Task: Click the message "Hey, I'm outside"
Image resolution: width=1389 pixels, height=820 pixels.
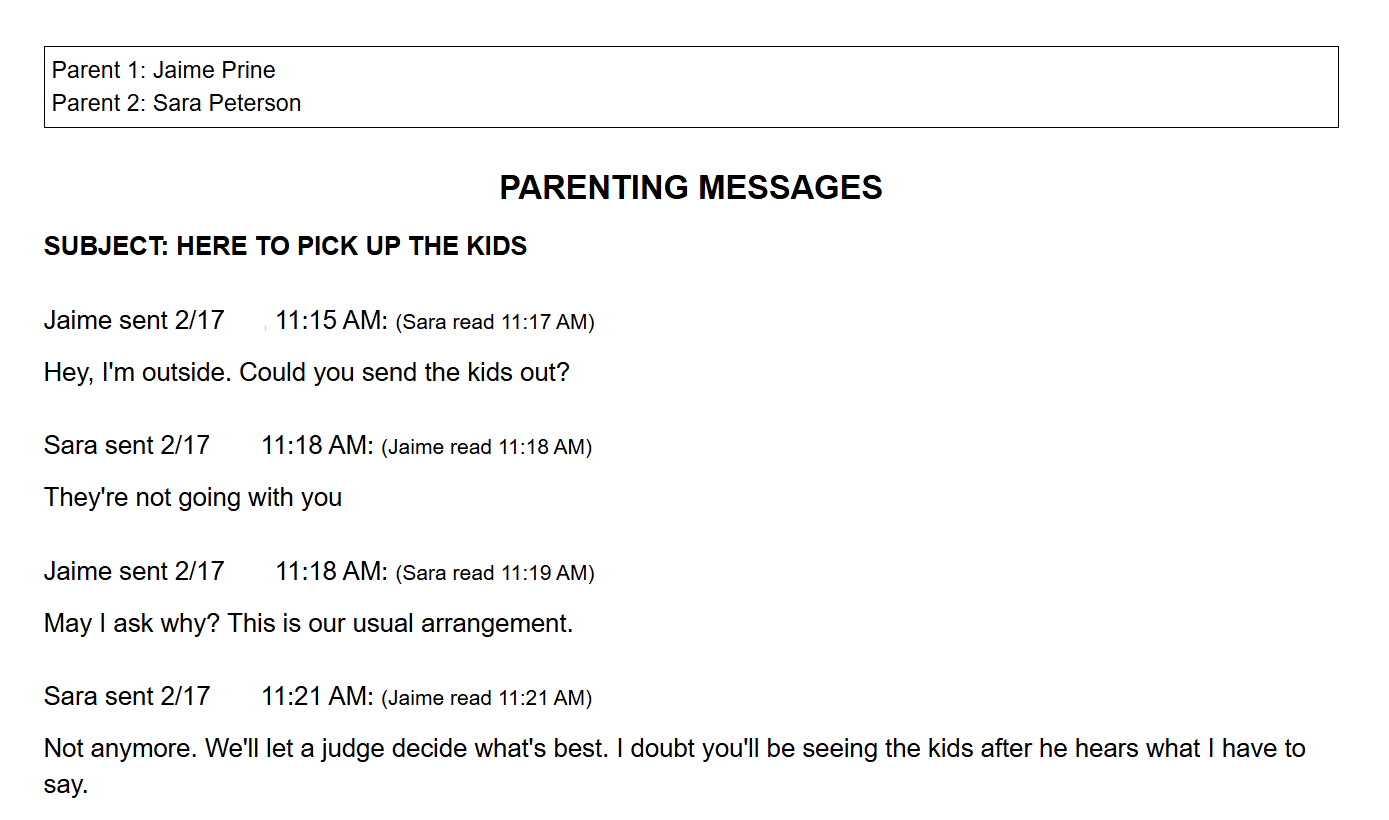Action: (x=306, y=373)
